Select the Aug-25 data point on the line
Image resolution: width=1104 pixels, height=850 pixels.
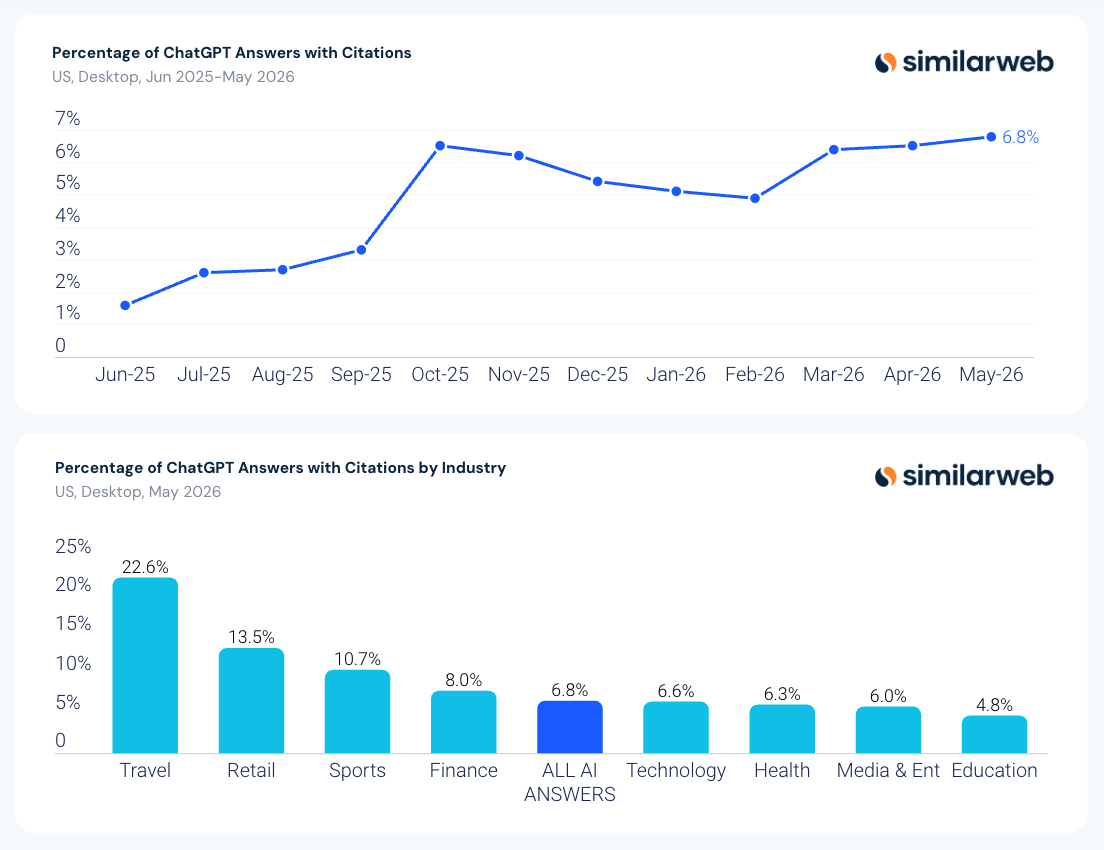pos(282,270)
